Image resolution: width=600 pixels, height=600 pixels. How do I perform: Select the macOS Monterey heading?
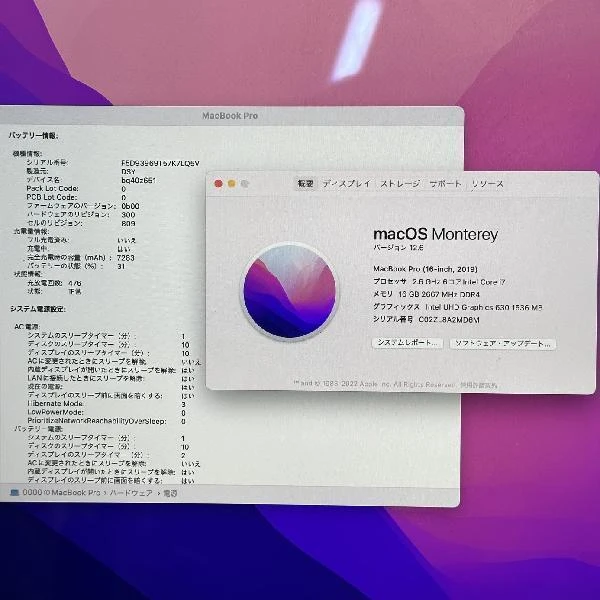tap(435, 234)
